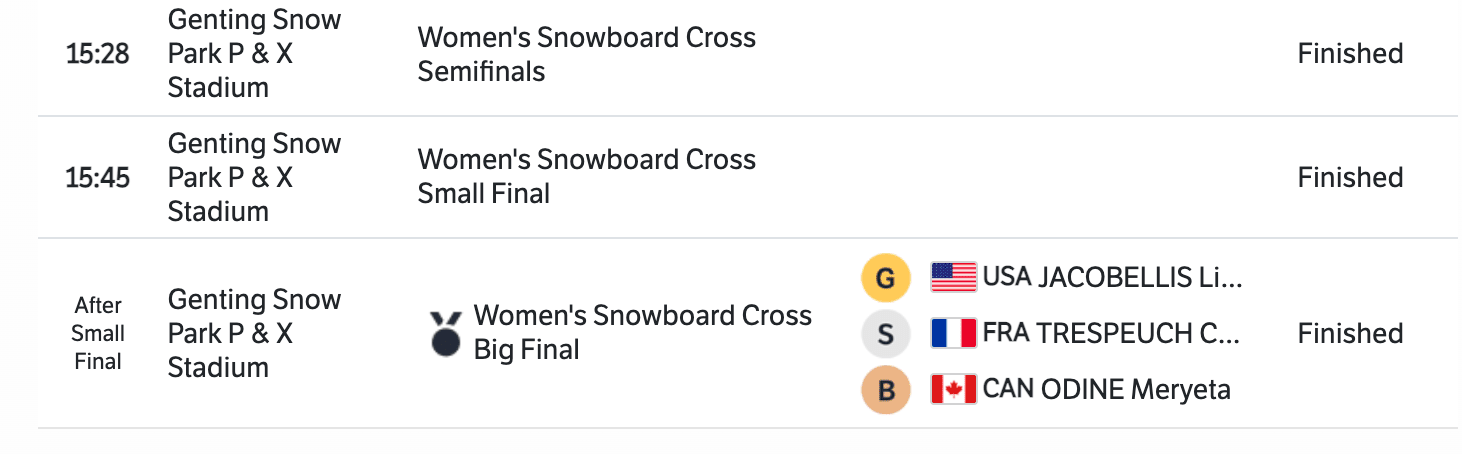Click Finished status for the Big Final
This screenshot has width=1462, height=454.
pyautogui.click(x=1350, y=333)
